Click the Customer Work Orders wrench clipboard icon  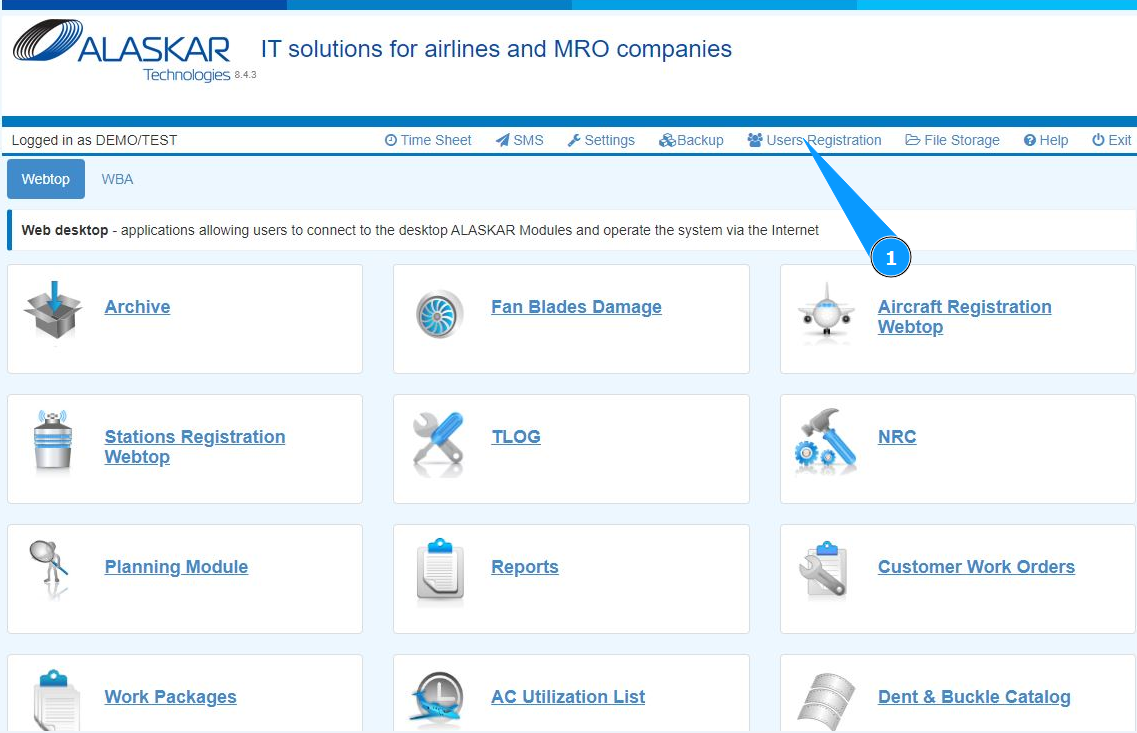824,570
